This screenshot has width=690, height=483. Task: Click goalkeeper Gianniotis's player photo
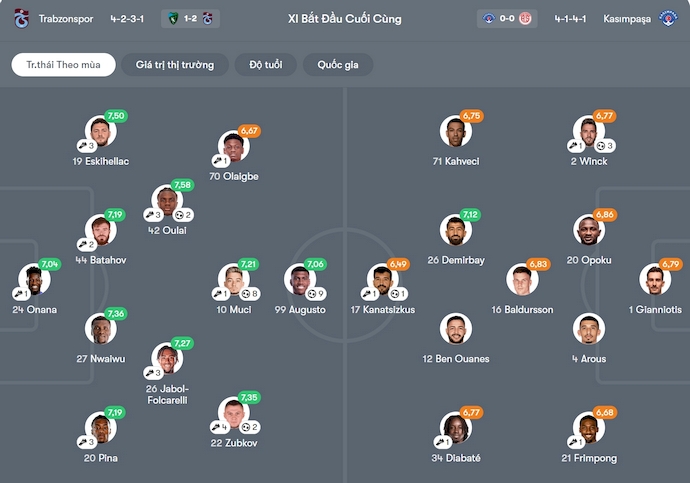click(x=657, y=280)
